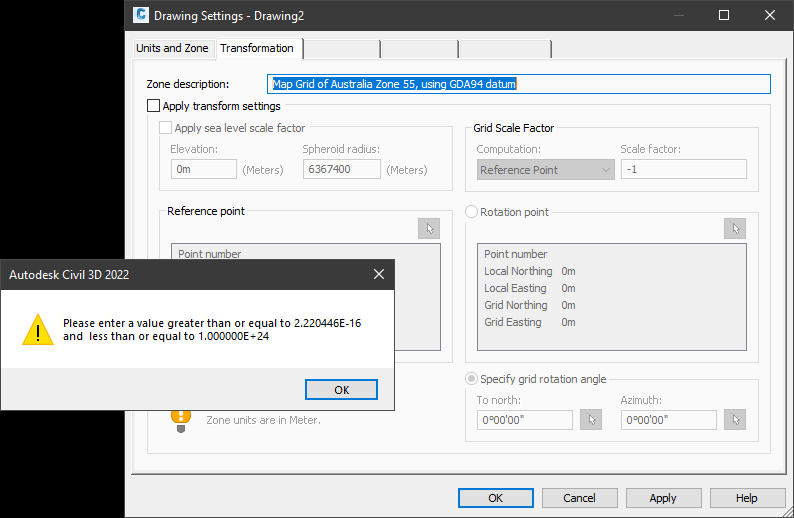The height and width of the screenshot is (518, 794).
Task: Select the Rotation point radio button
Action: [471, 212]
